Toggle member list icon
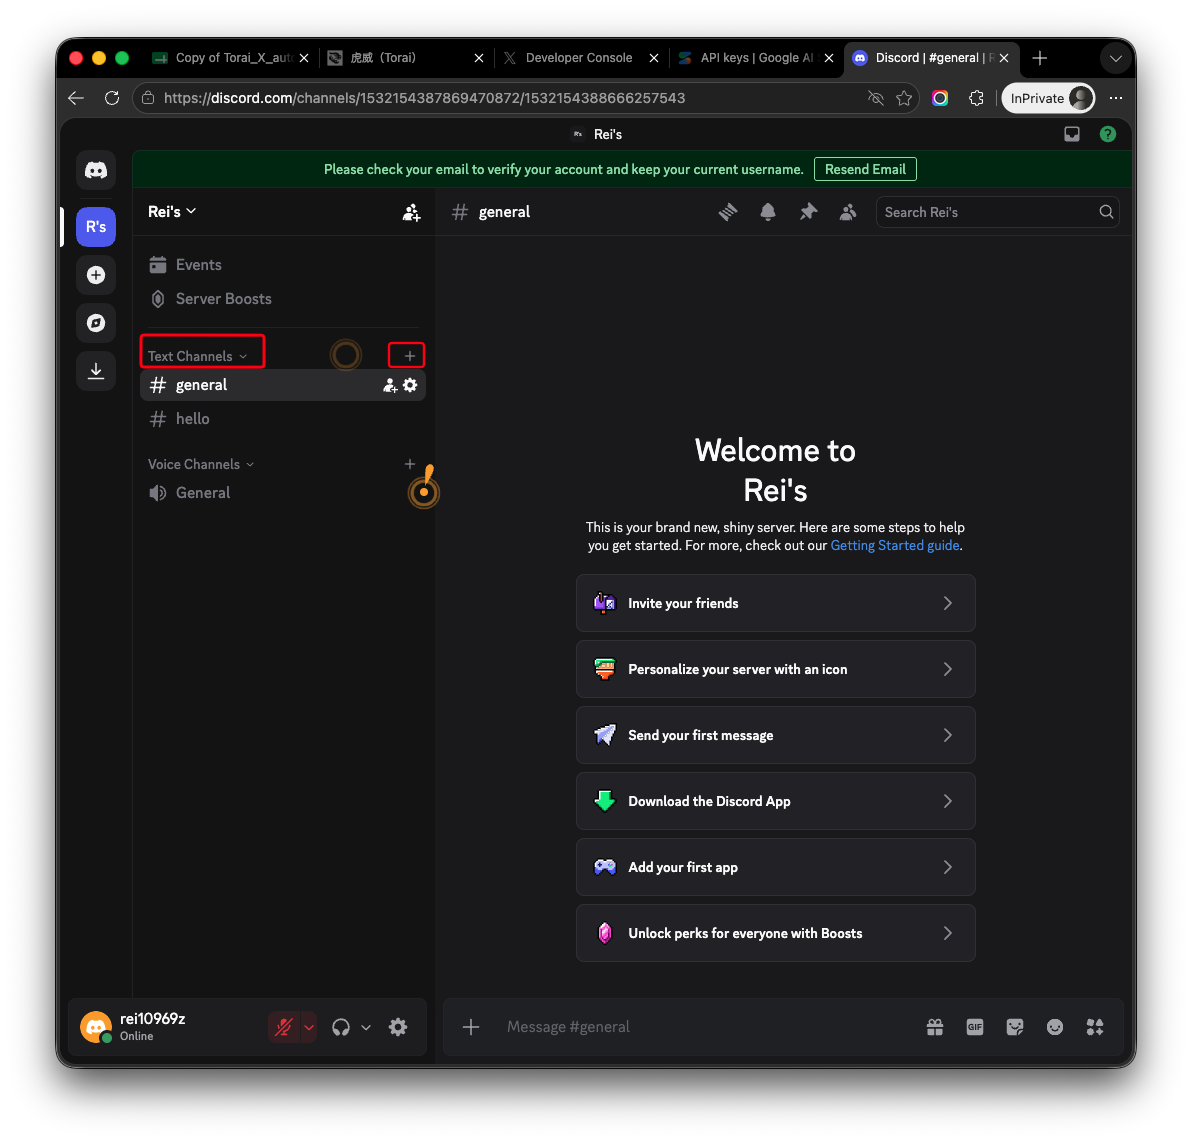 [x=848, y=212]
